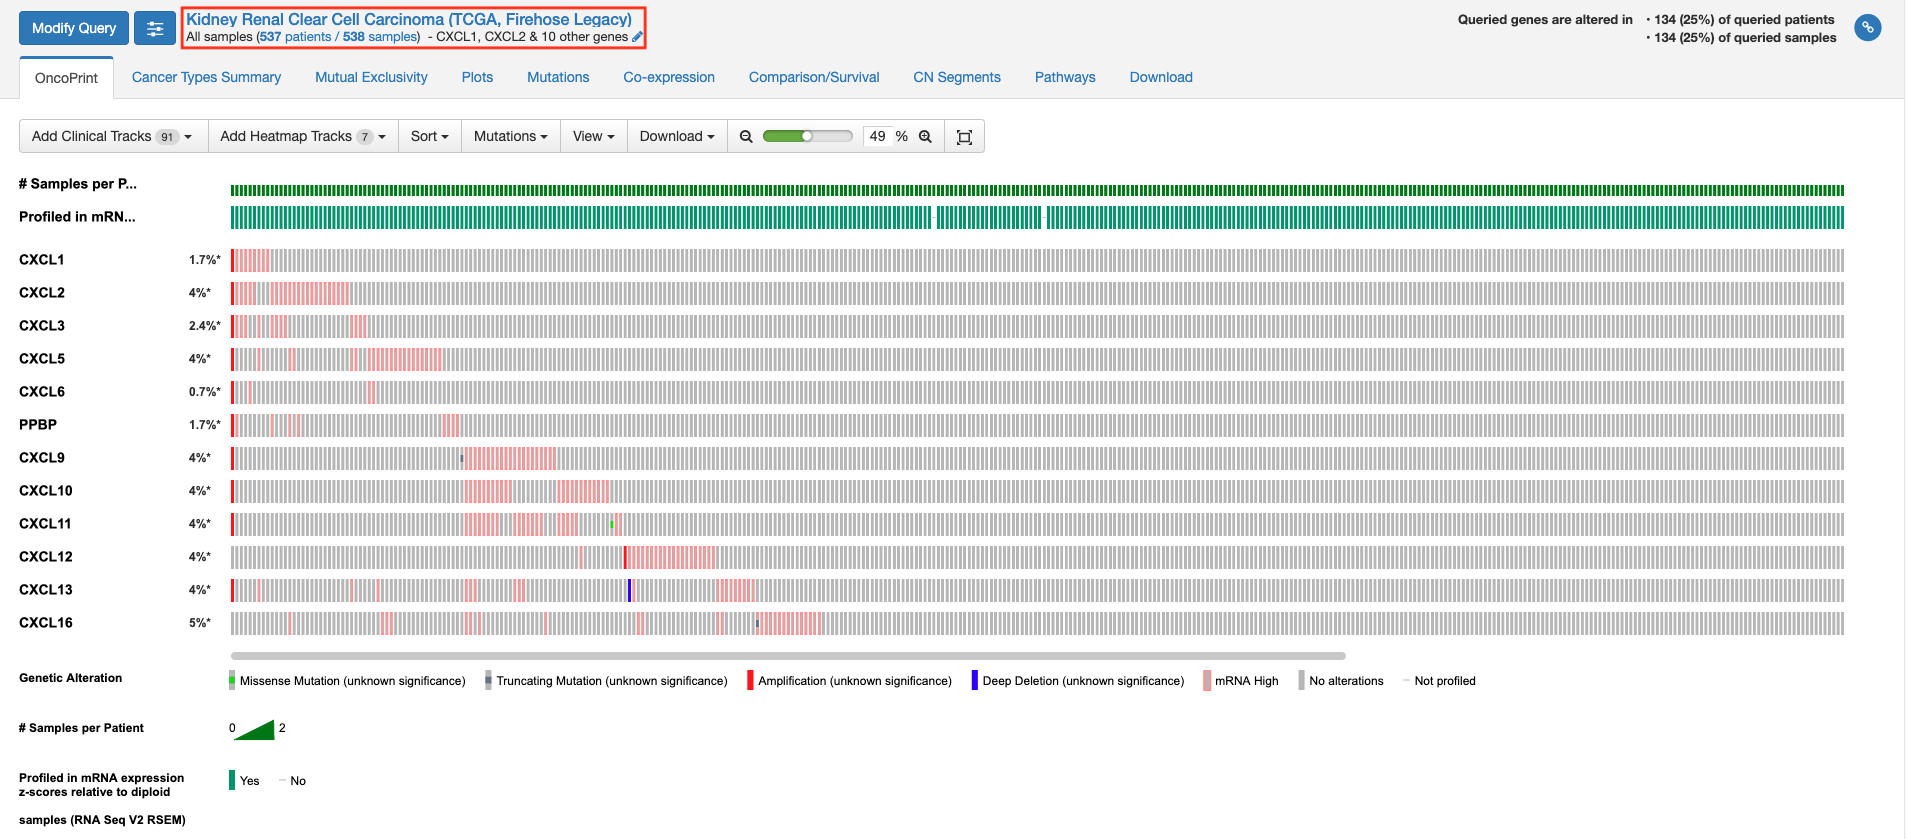Click horizontal oncoprint scrollbar

(x=788, y=656)
